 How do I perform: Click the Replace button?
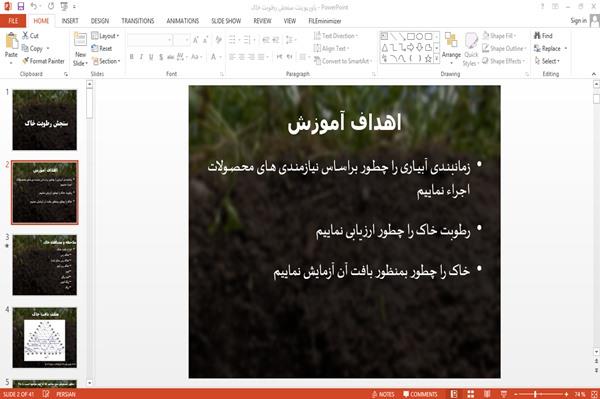(550, 48)
